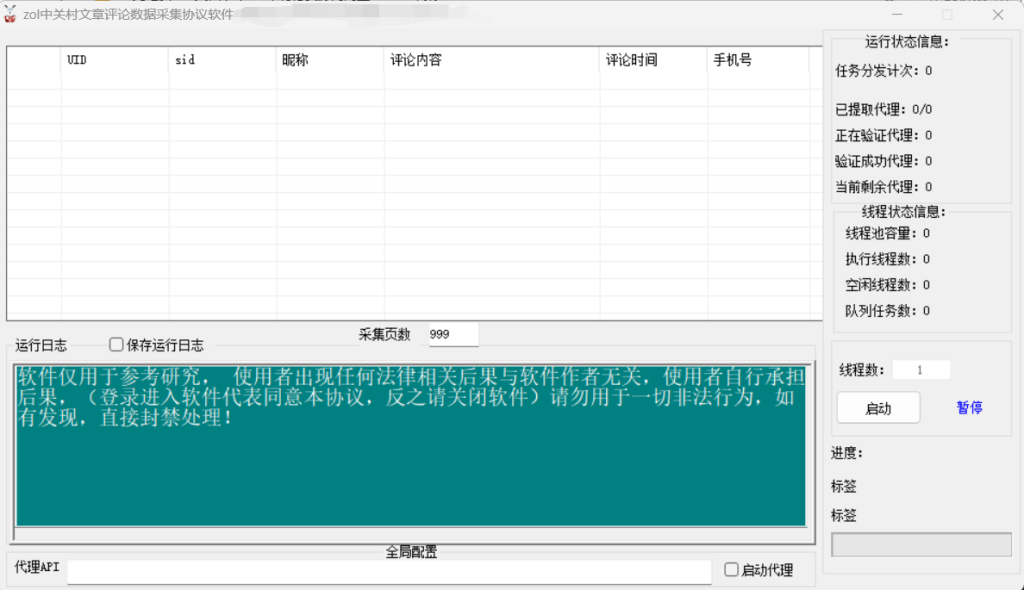The image size is (1024, 590).
Task: Click the 昵称 column header
Action: (x=330, y=60)
